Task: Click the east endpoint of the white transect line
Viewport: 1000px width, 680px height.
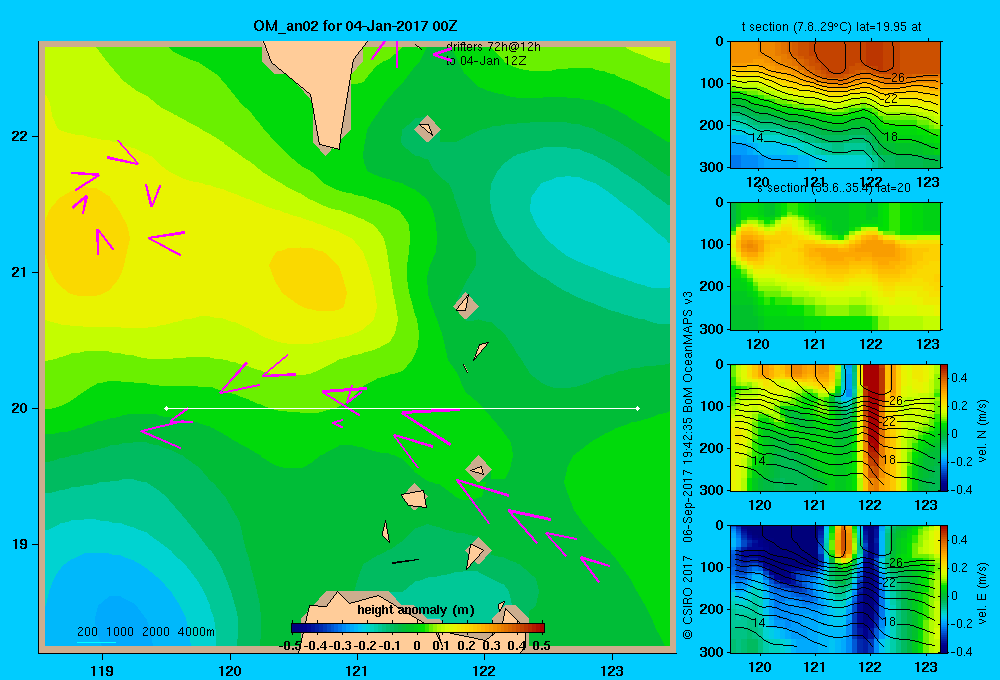Action: (638, 408)
